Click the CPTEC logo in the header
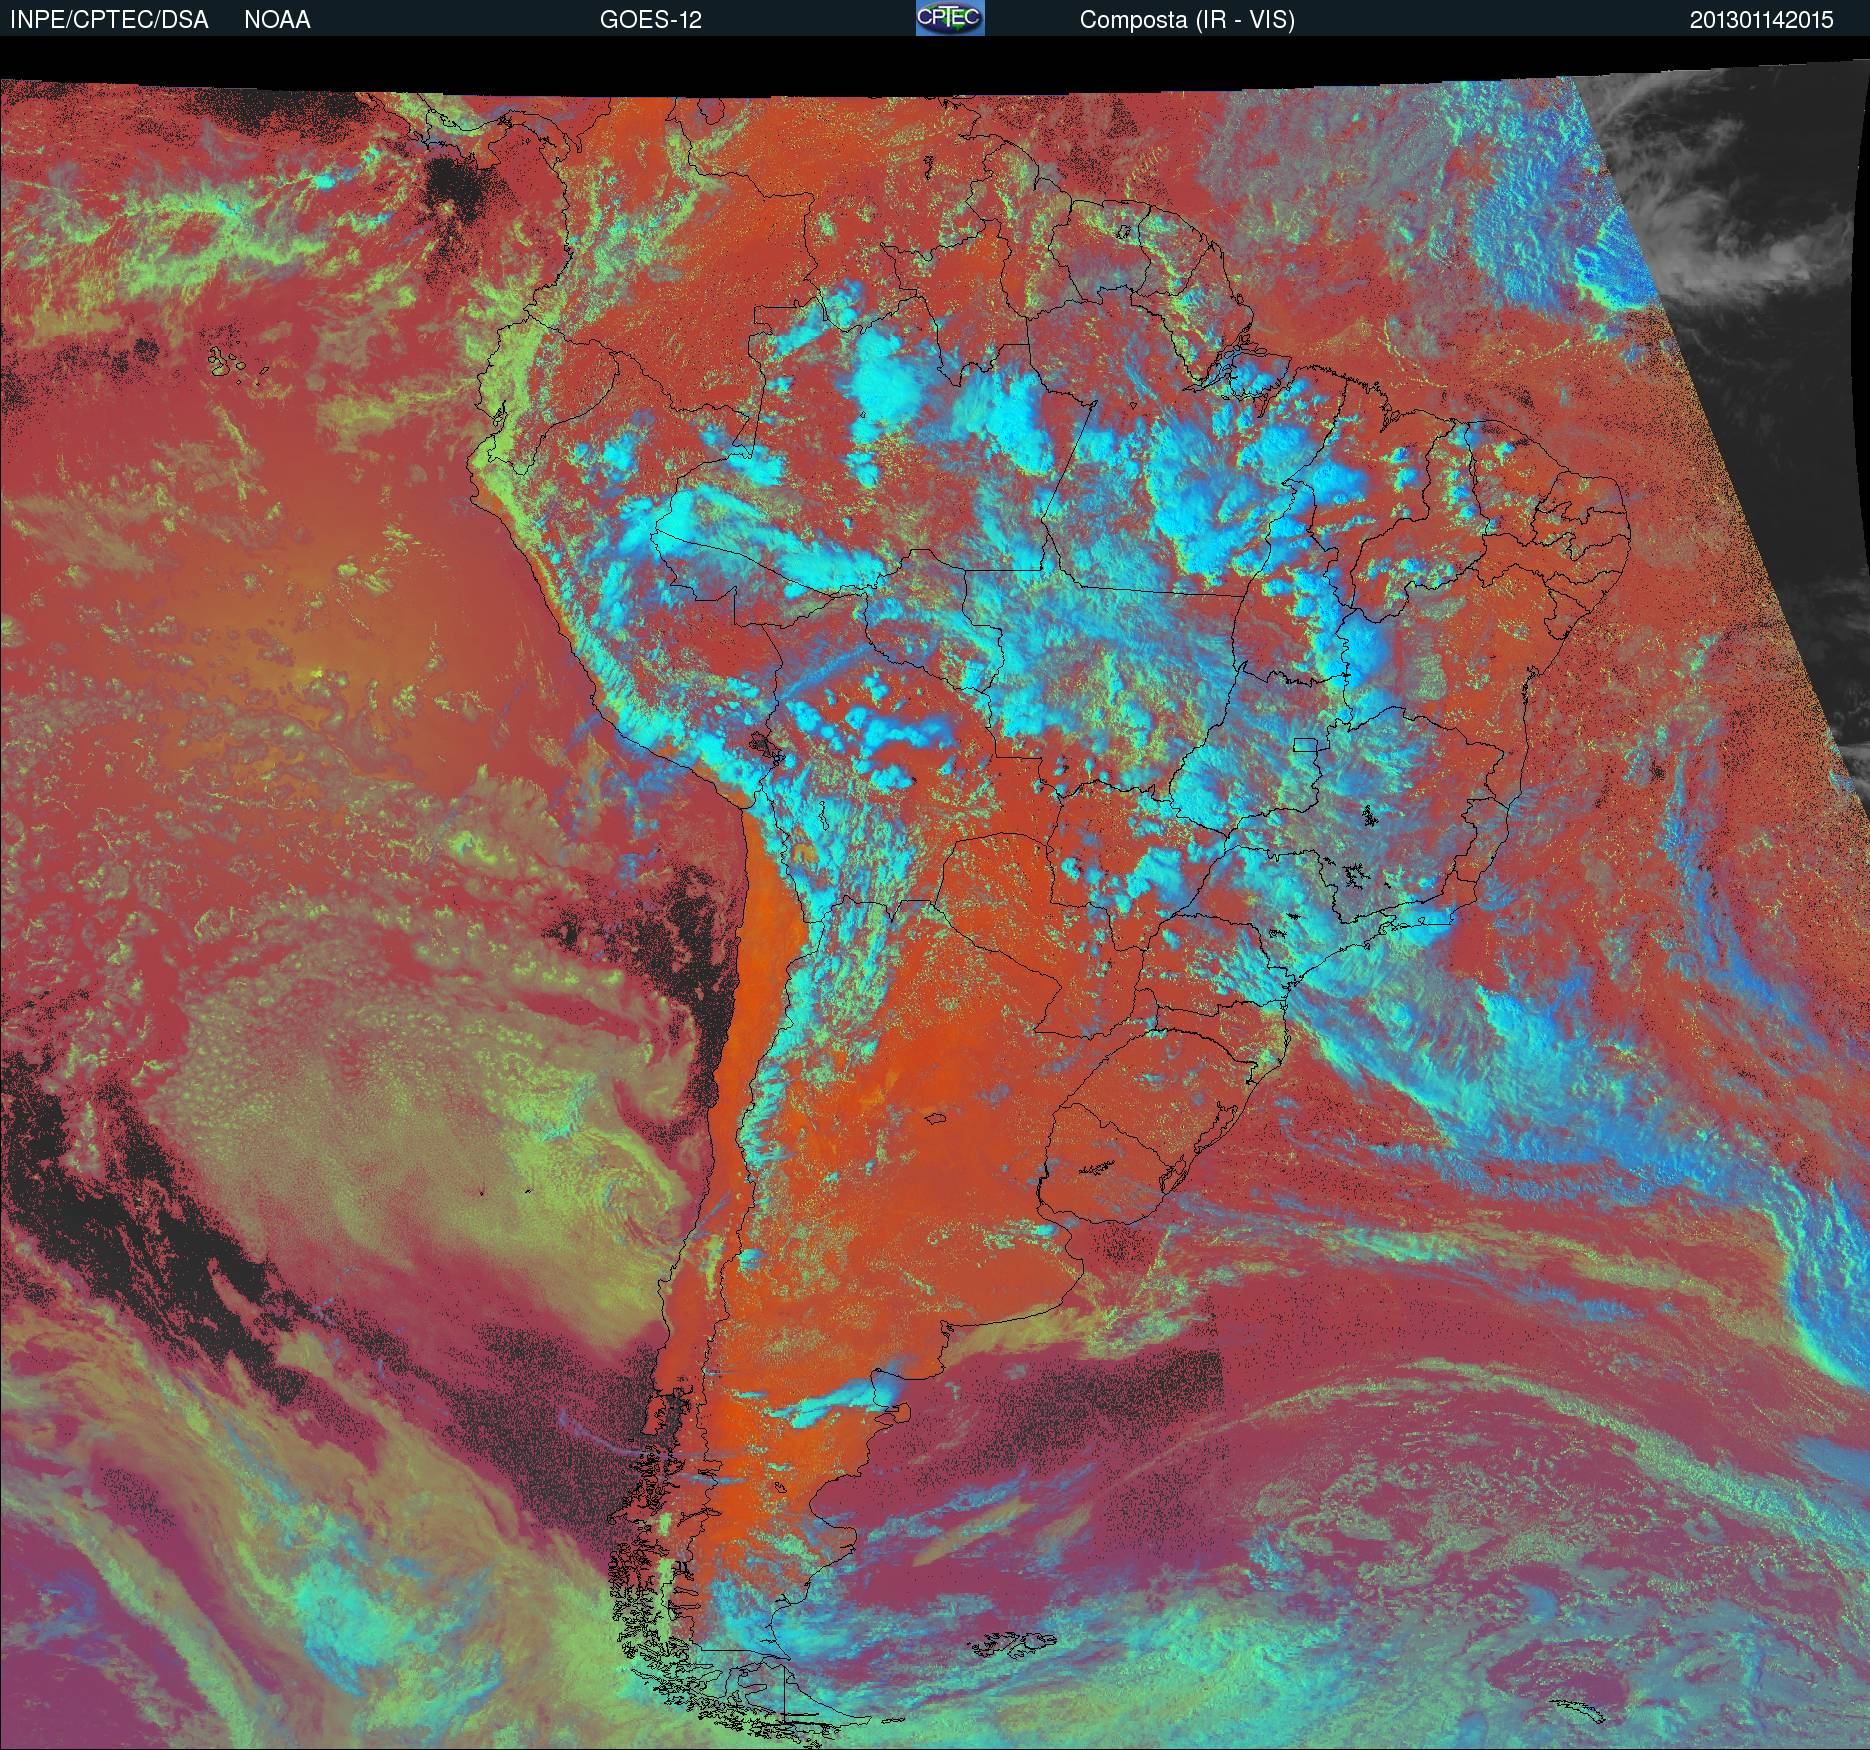The width and height of the screenshot is (1870, 1750). [950, 18]
